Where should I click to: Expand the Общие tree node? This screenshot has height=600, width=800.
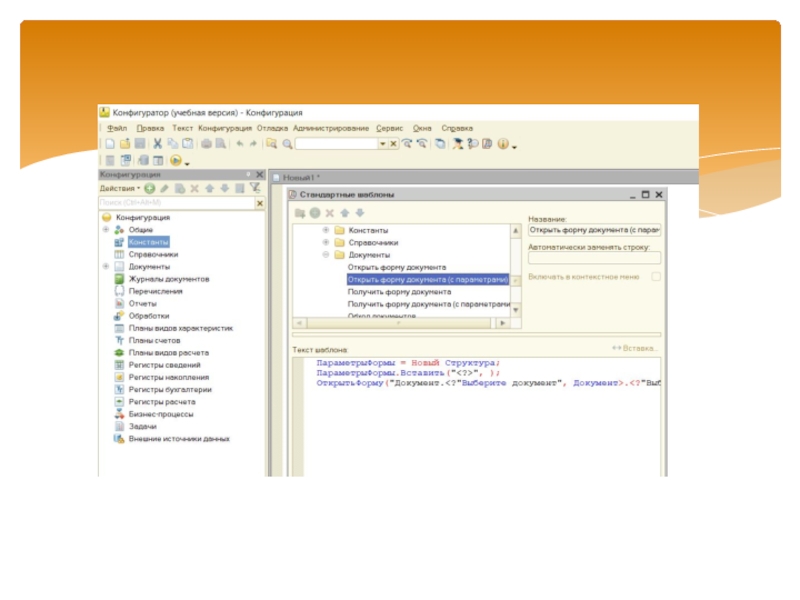pyautogui.click(x=105, y=229)
